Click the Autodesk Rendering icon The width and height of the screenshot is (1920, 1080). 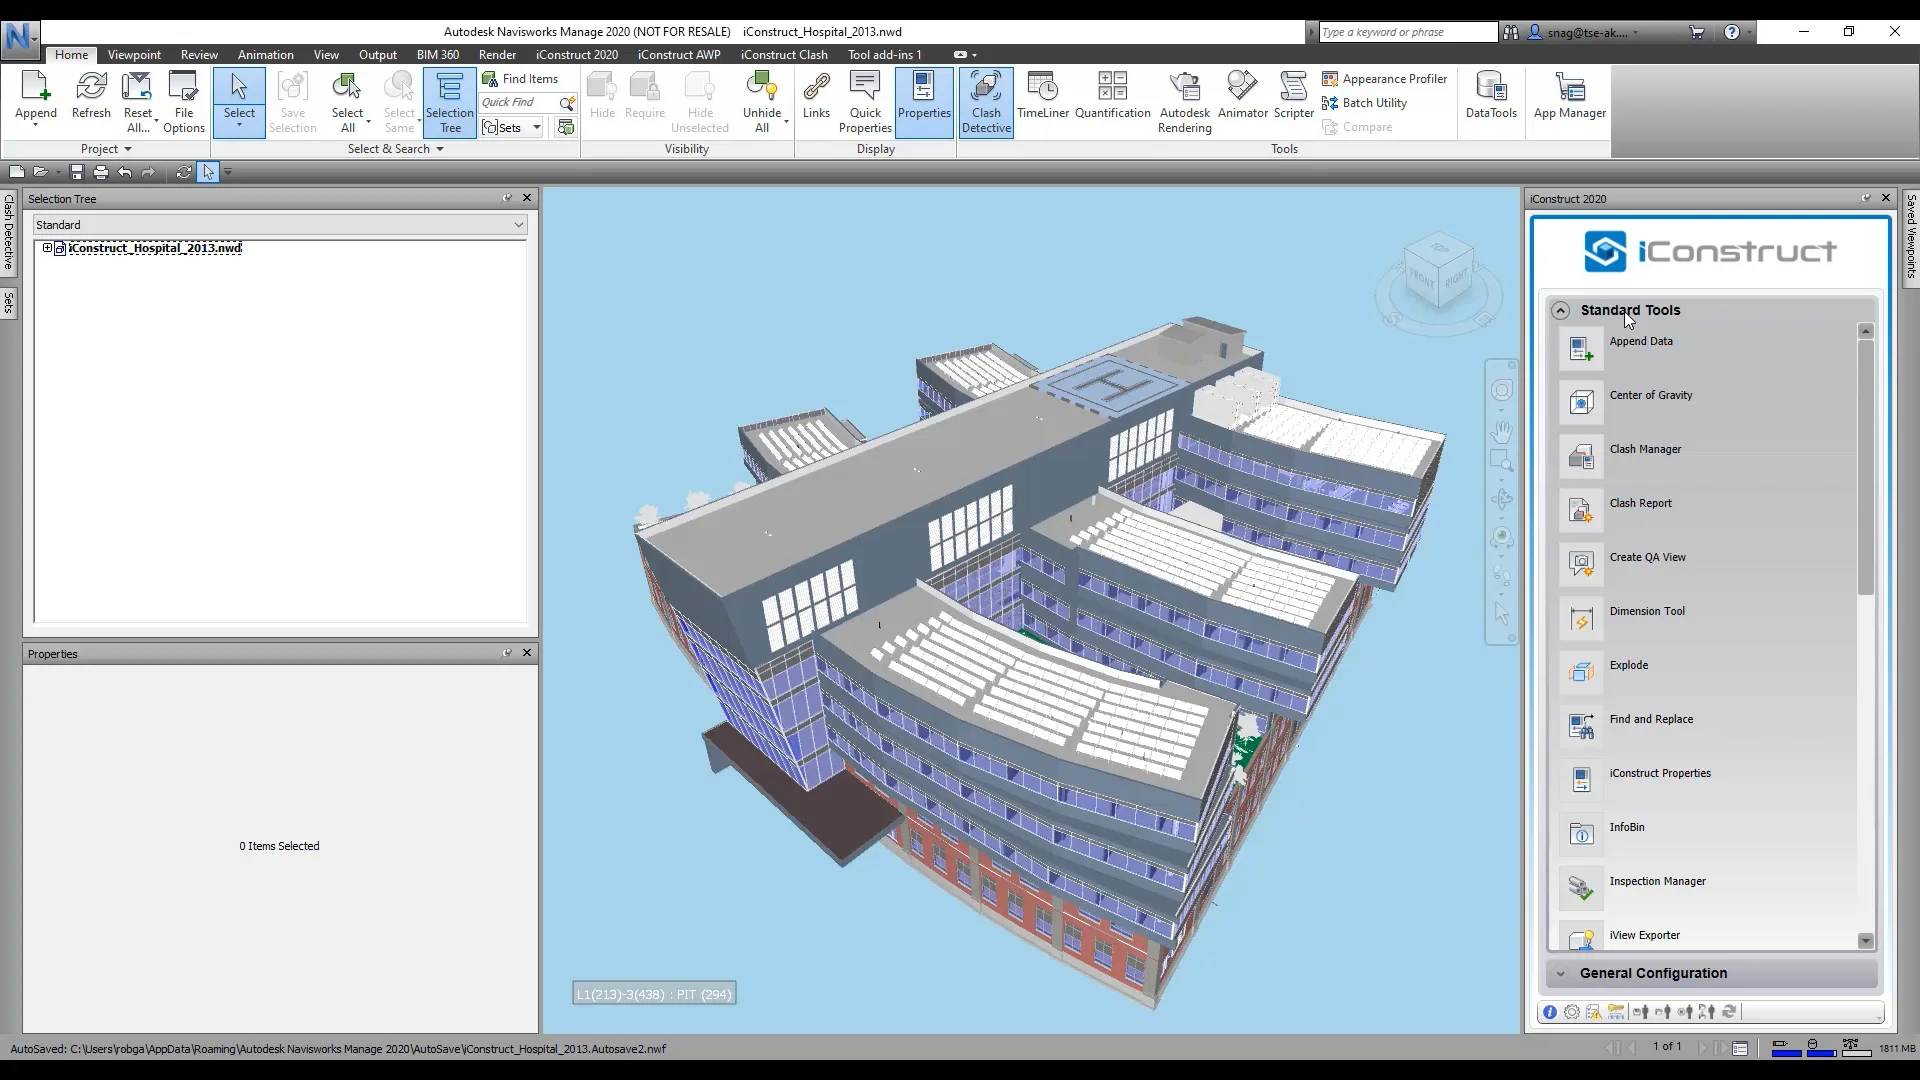tap(1184, 102)
